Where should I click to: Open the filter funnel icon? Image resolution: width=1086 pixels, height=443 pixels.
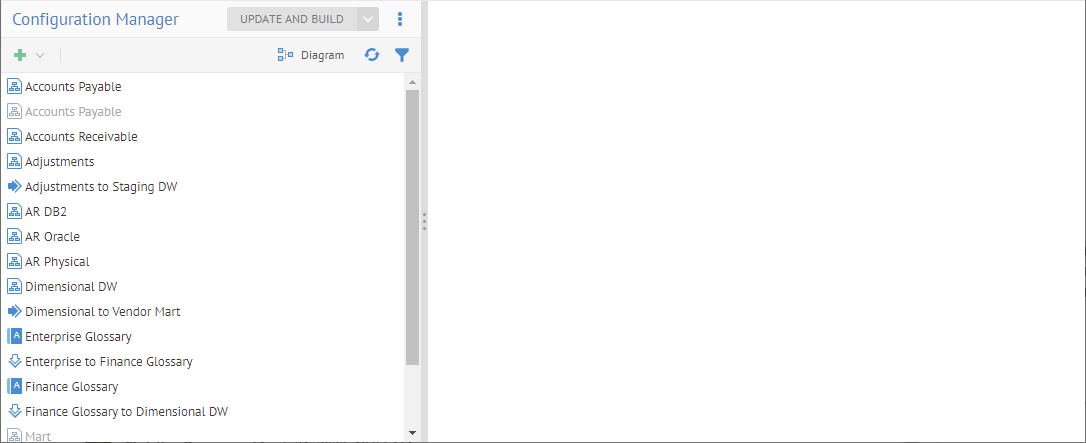(402, 56)
